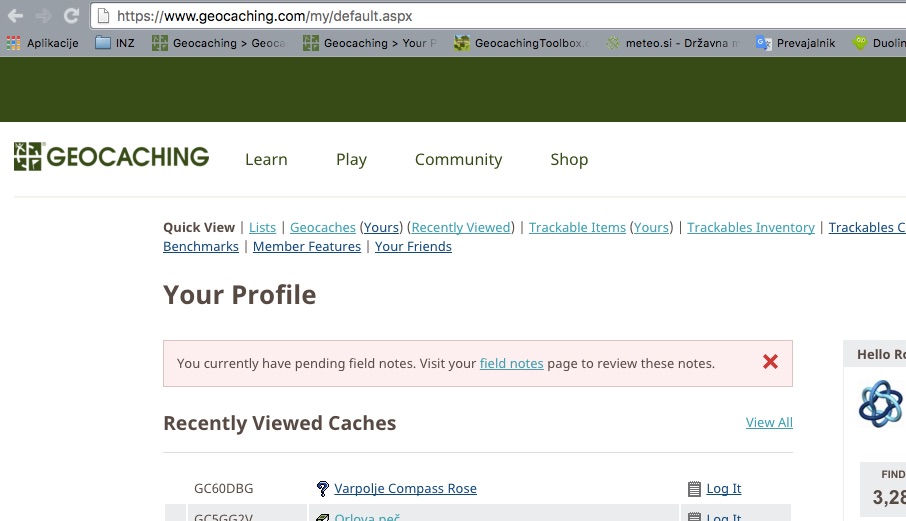Open the Lists link
The image size is (906, 521).
pyautogui.click(x=262, y=228)
